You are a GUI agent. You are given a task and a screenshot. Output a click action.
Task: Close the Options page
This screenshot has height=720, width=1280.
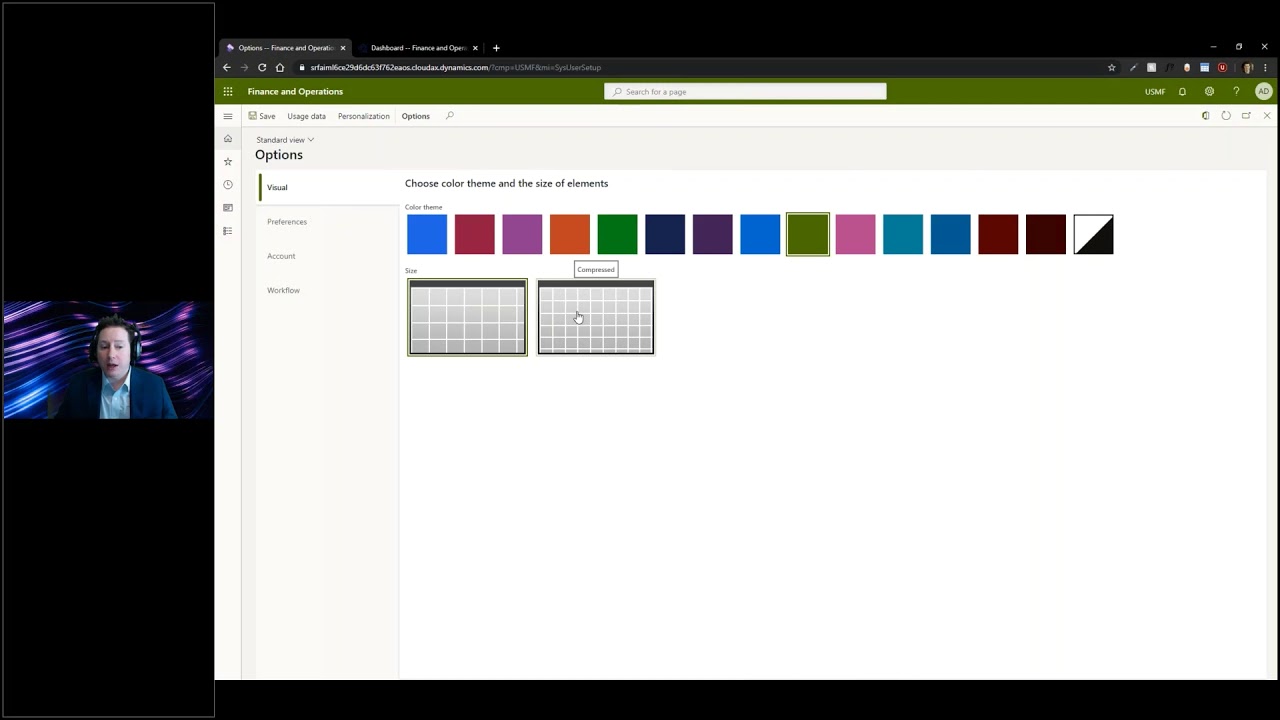click(x=1267, y=116)
